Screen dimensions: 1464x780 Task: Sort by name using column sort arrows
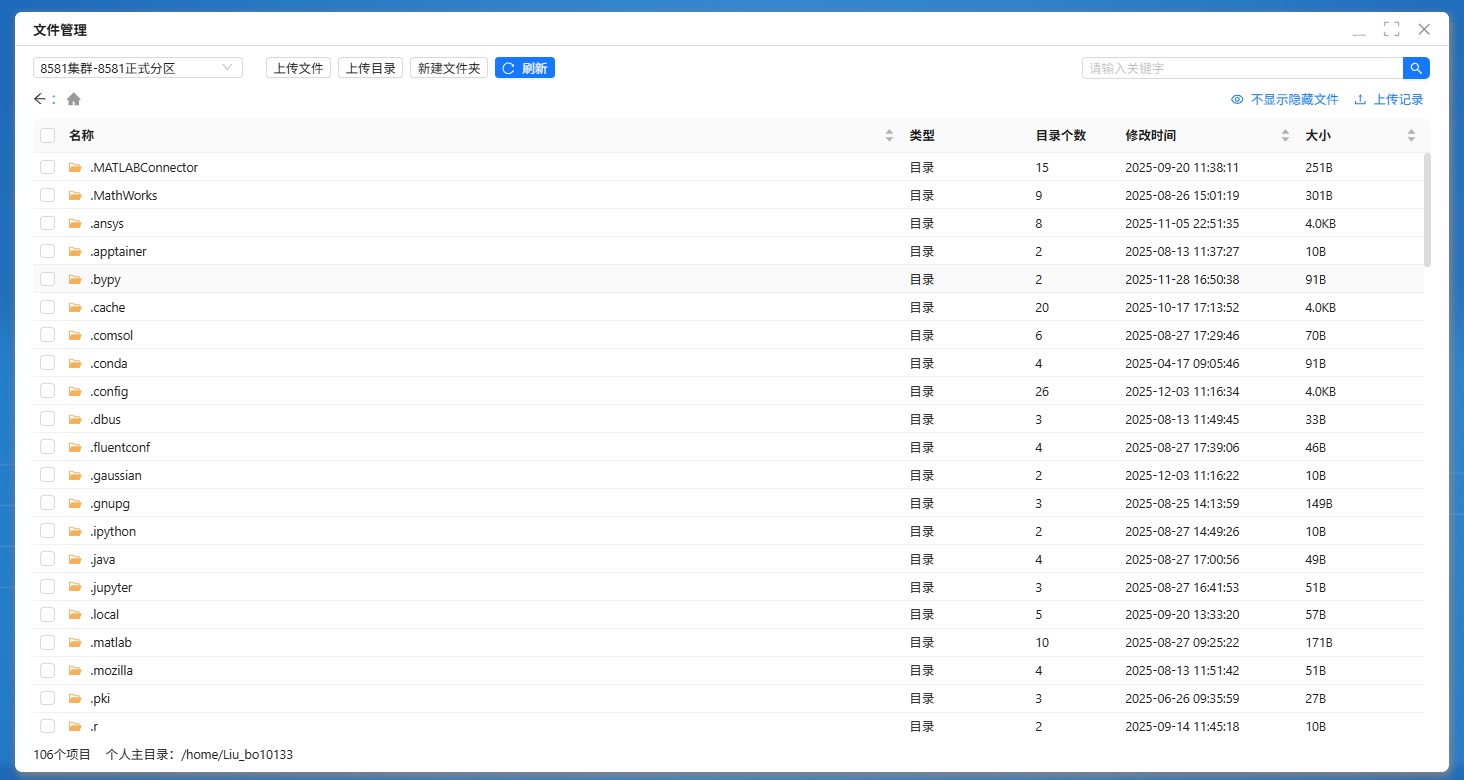click(889, 136)
